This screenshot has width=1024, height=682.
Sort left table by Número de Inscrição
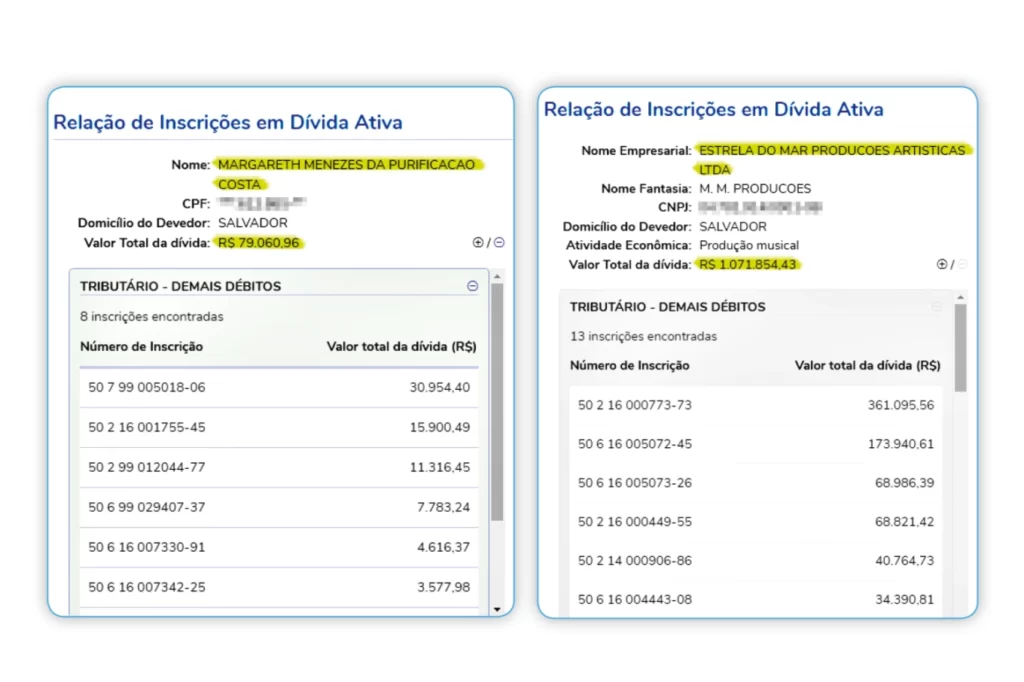(x=142, y=347)
